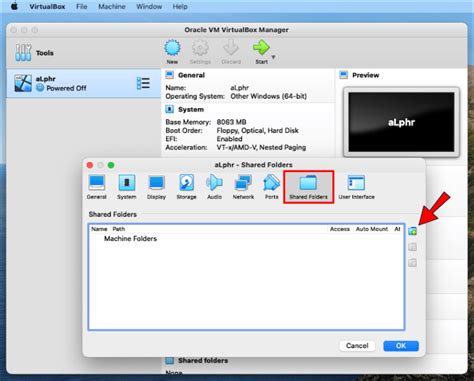Click the Discard arrow in Manager toolbar
The image size is (474, 381).
coord(231,48)
